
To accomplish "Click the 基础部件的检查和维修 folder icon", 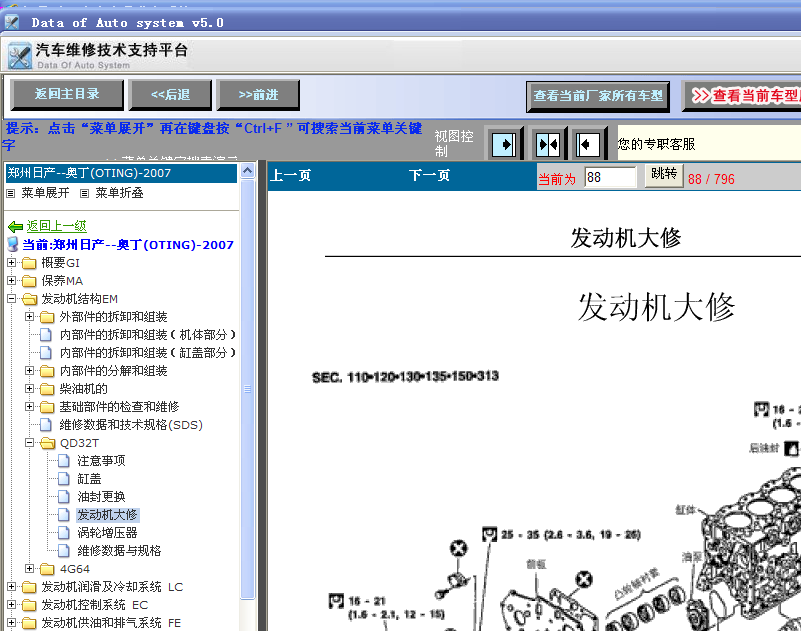I will click(x=48, y=407).
